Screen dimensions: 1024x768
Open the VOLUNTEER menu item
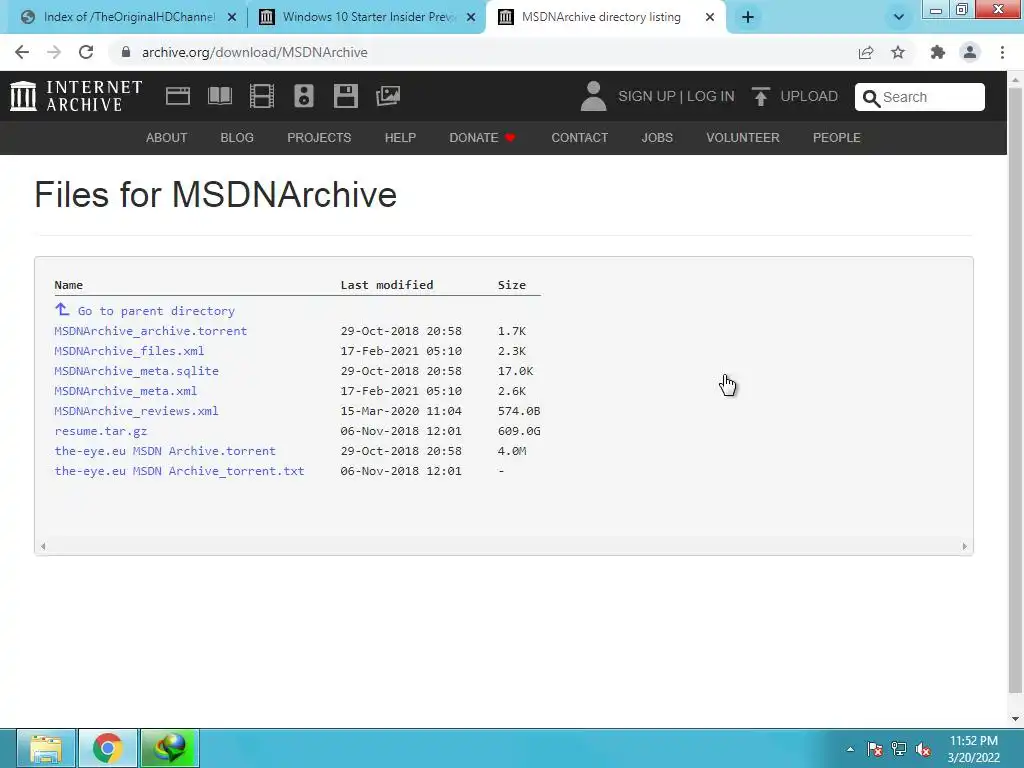[743, 138]
